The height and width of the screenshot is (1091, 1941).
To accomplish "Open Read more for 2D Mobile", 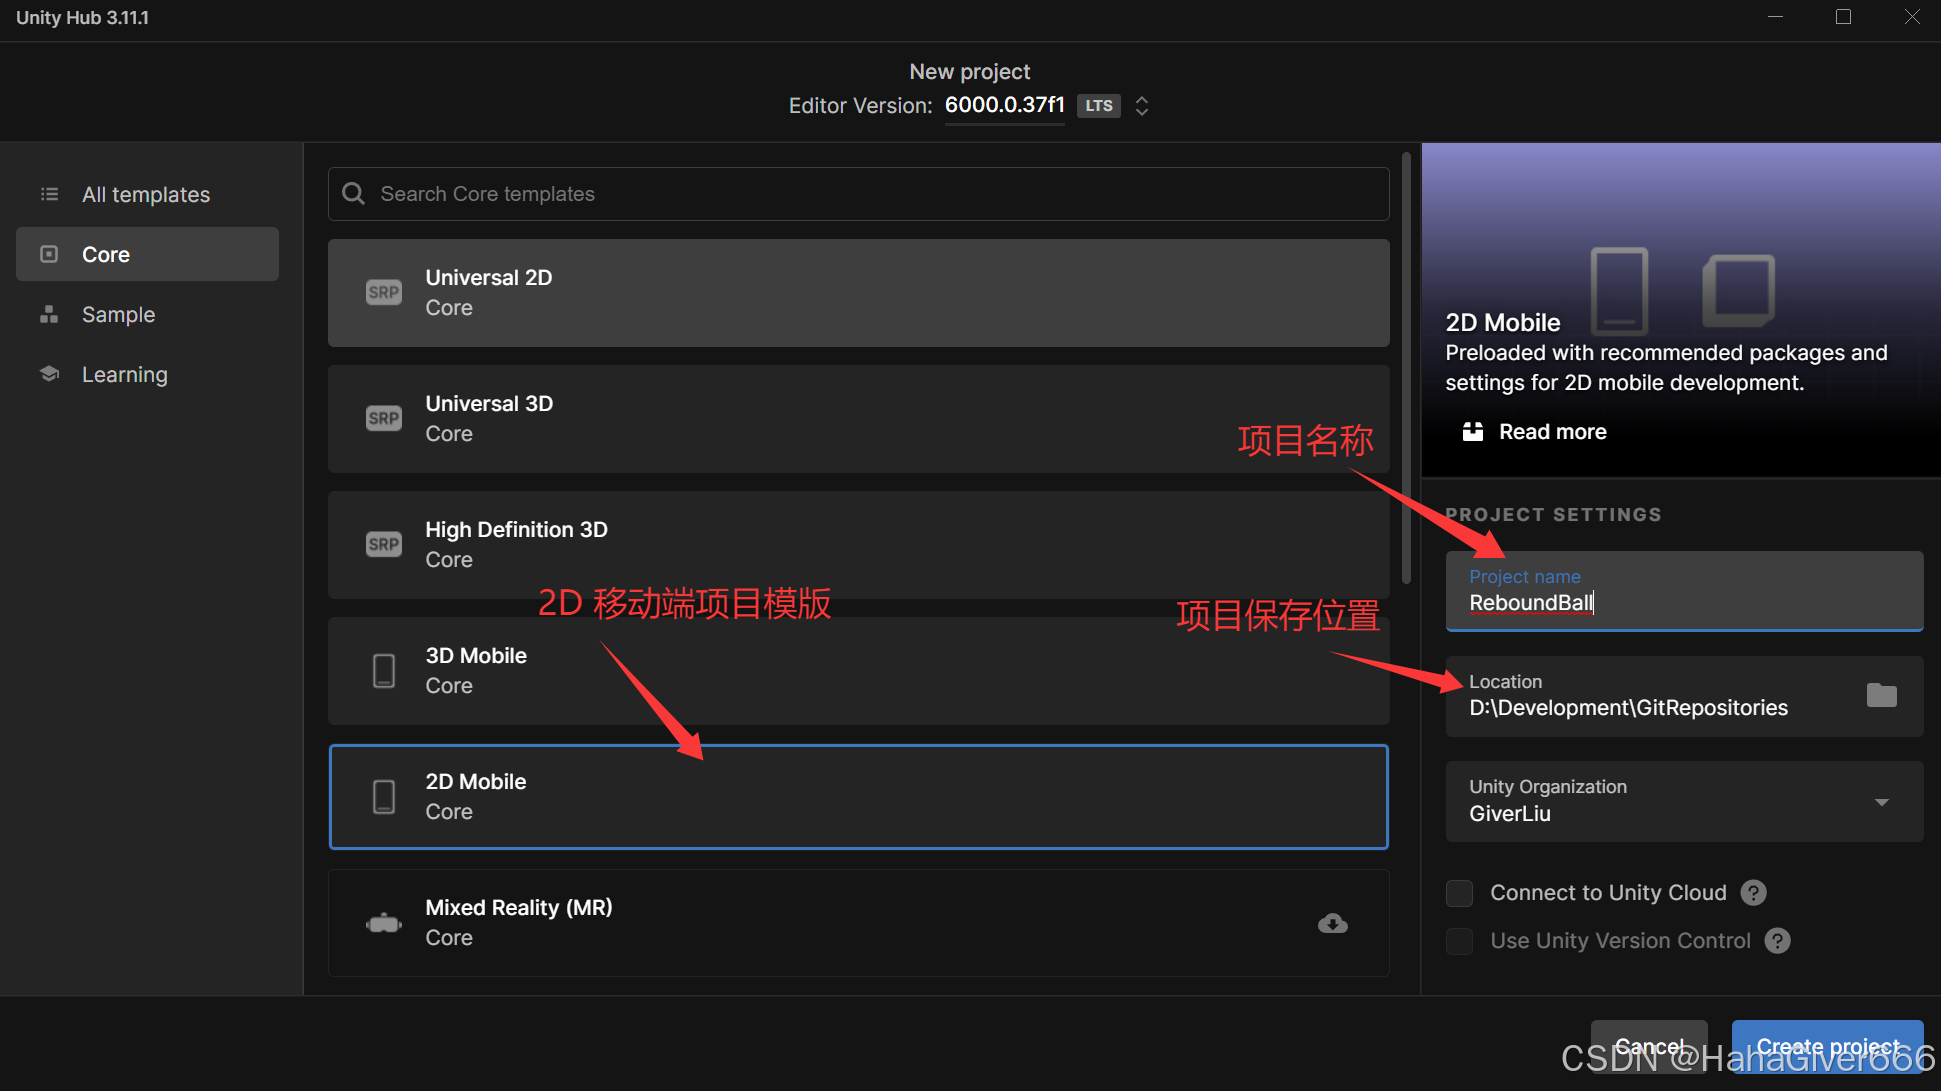I will click(x=1535, y=432).
